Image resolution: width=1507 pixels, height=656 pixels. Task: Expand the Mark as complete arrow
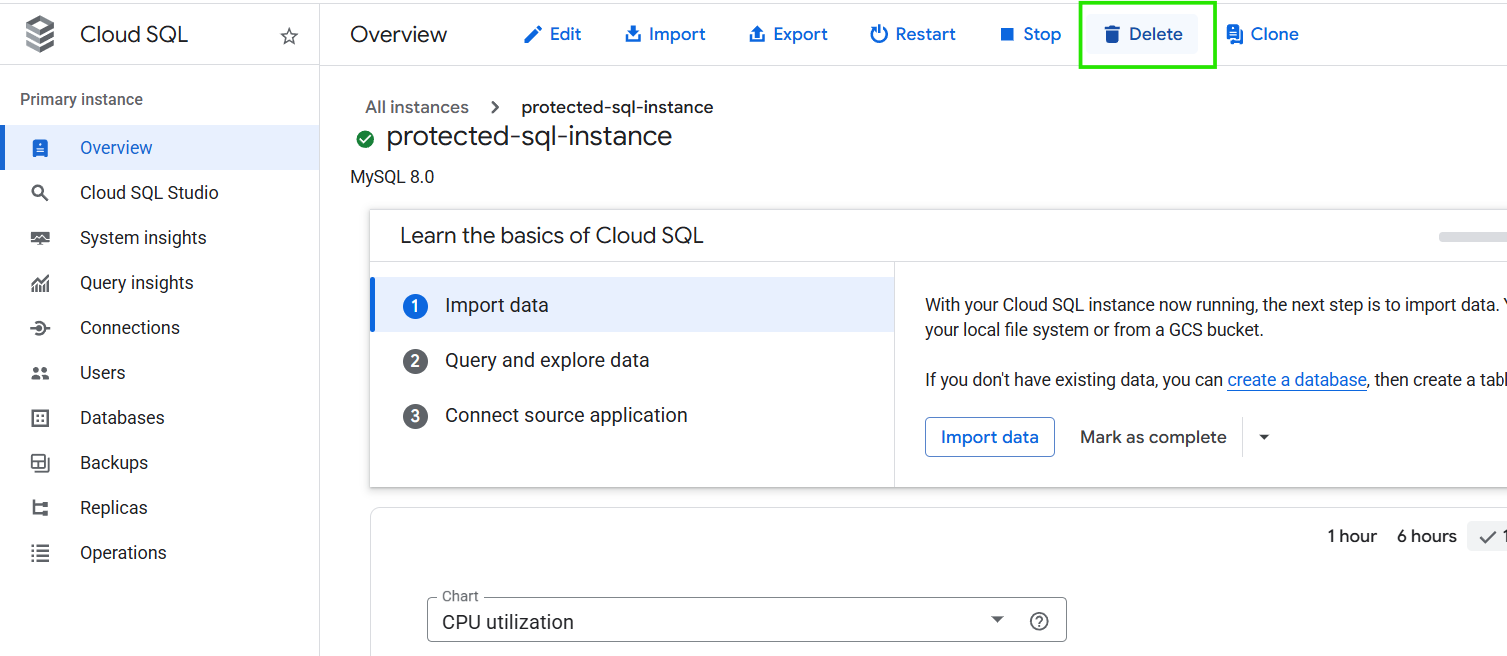1264,437
